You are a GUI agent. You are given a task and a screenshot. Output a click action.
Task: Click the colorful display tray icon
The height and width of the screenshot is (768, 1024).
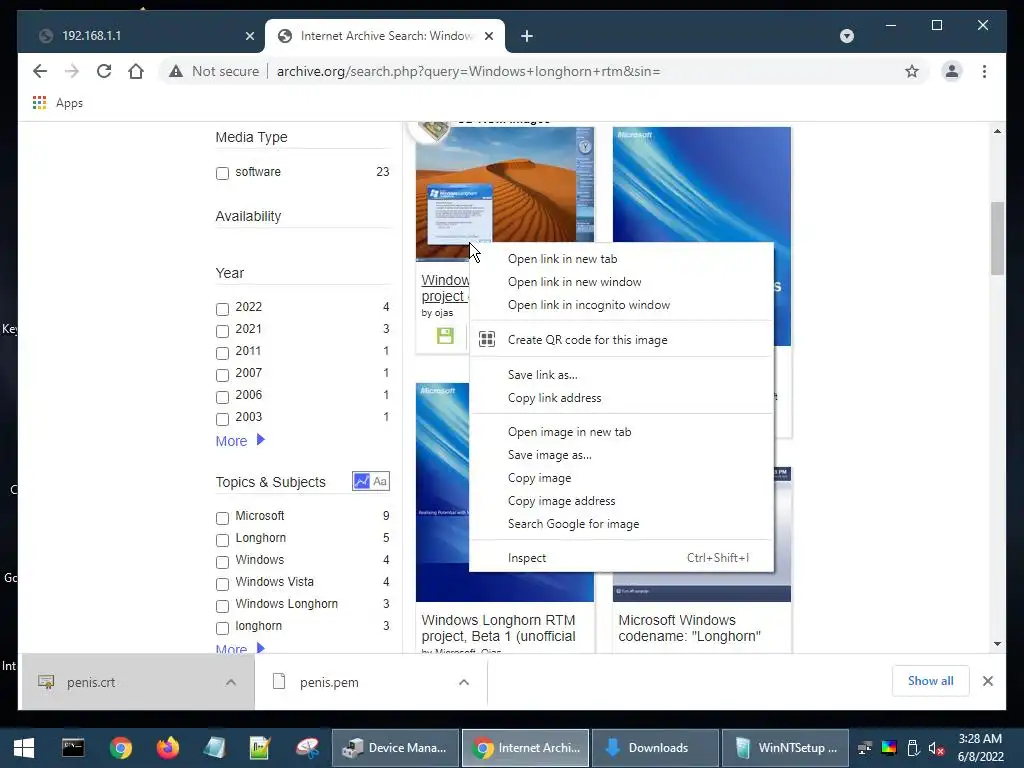click(889, 748)
